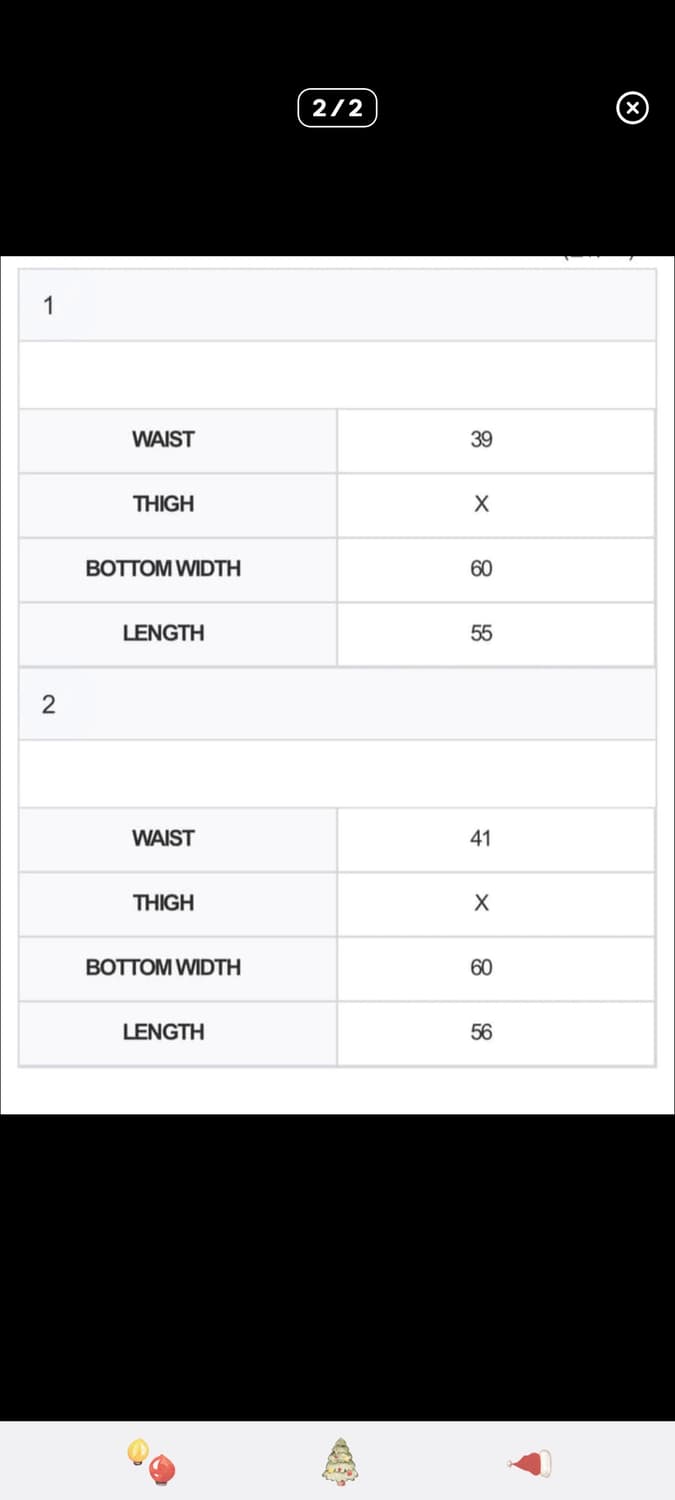Click the size 1 THIGH label
Screen dimensions: 675x1500
(163, 504)
